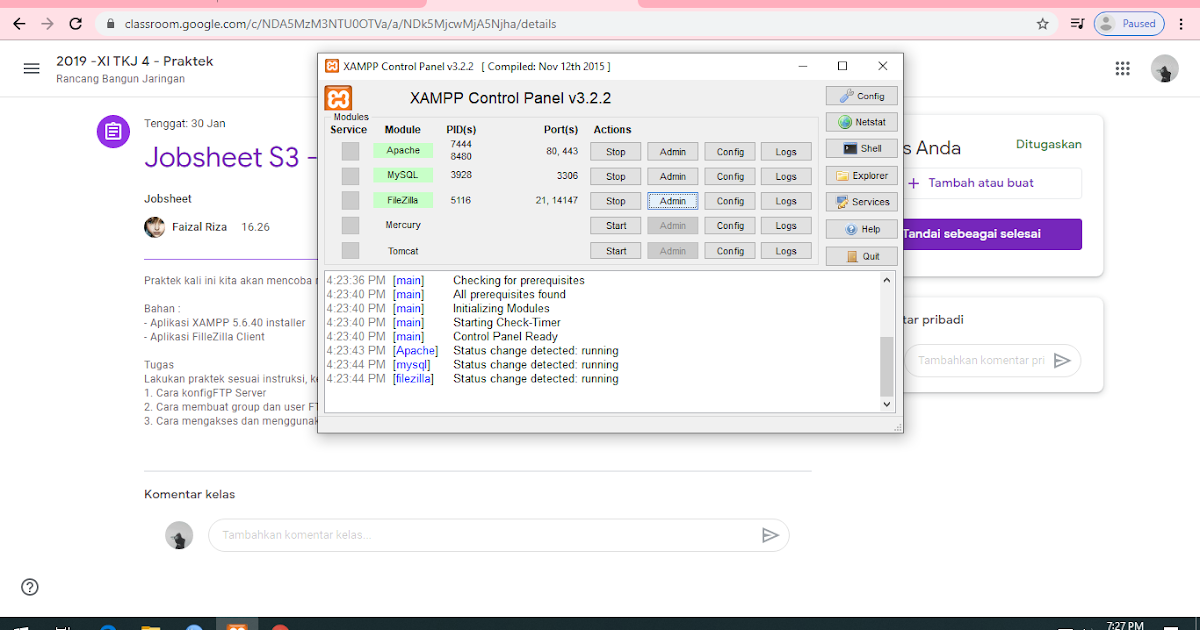Open XAMPP Config via the wrench icon
1200x630 pixels.
click(x=861, y=95)
